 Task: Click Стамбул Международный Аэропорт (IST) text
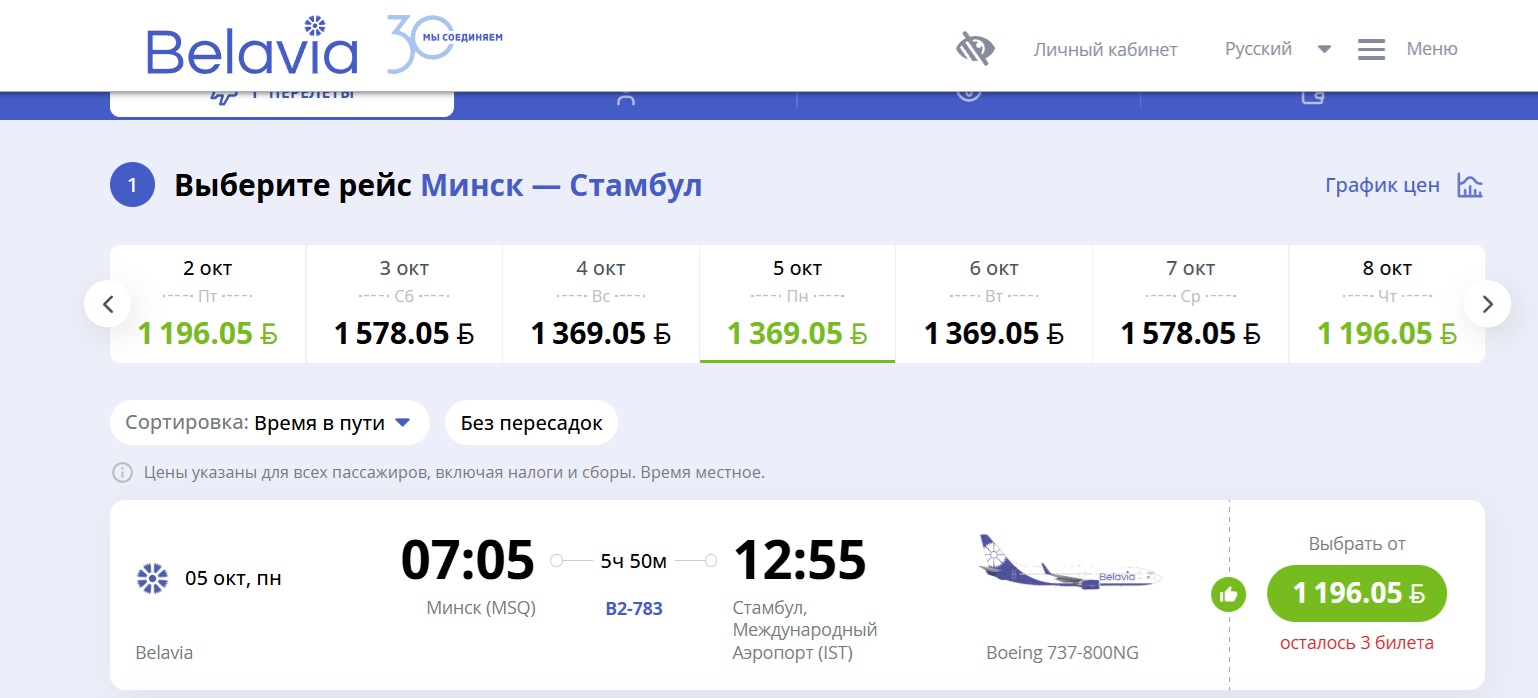point(805,630)
